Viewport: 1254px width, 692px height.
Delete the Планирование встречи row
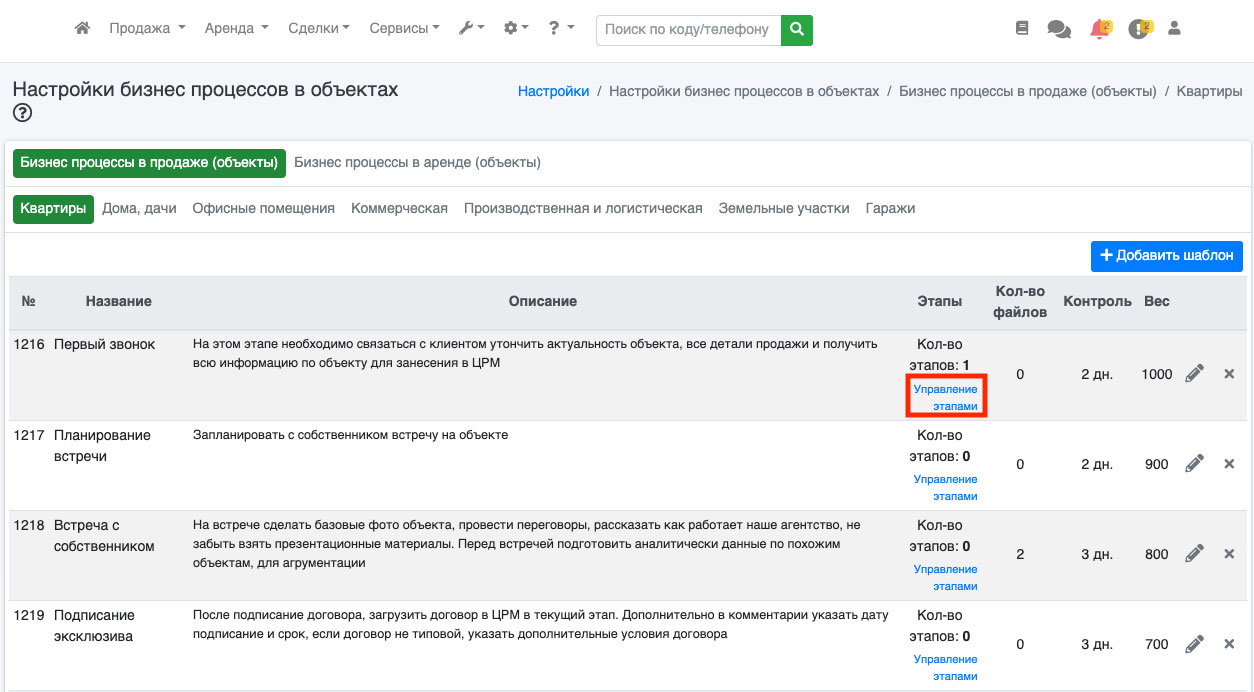click(1229, 464)
